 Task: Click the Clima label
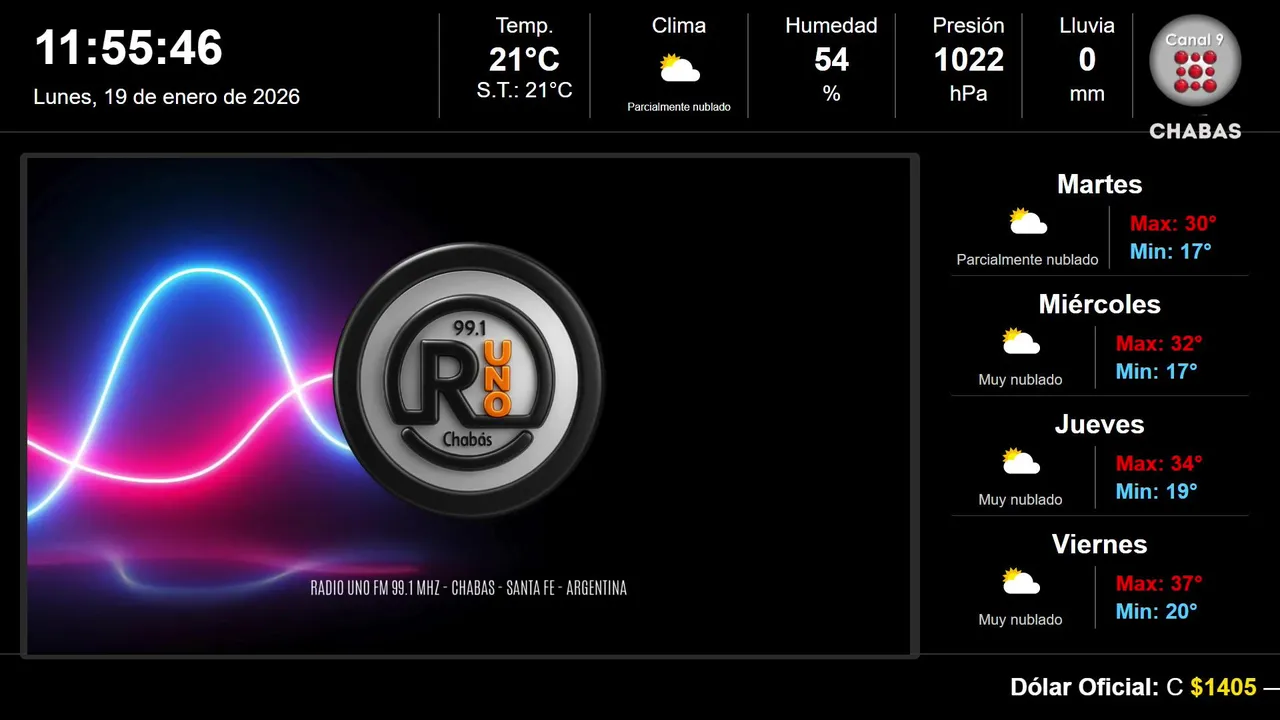coord(679,26)
